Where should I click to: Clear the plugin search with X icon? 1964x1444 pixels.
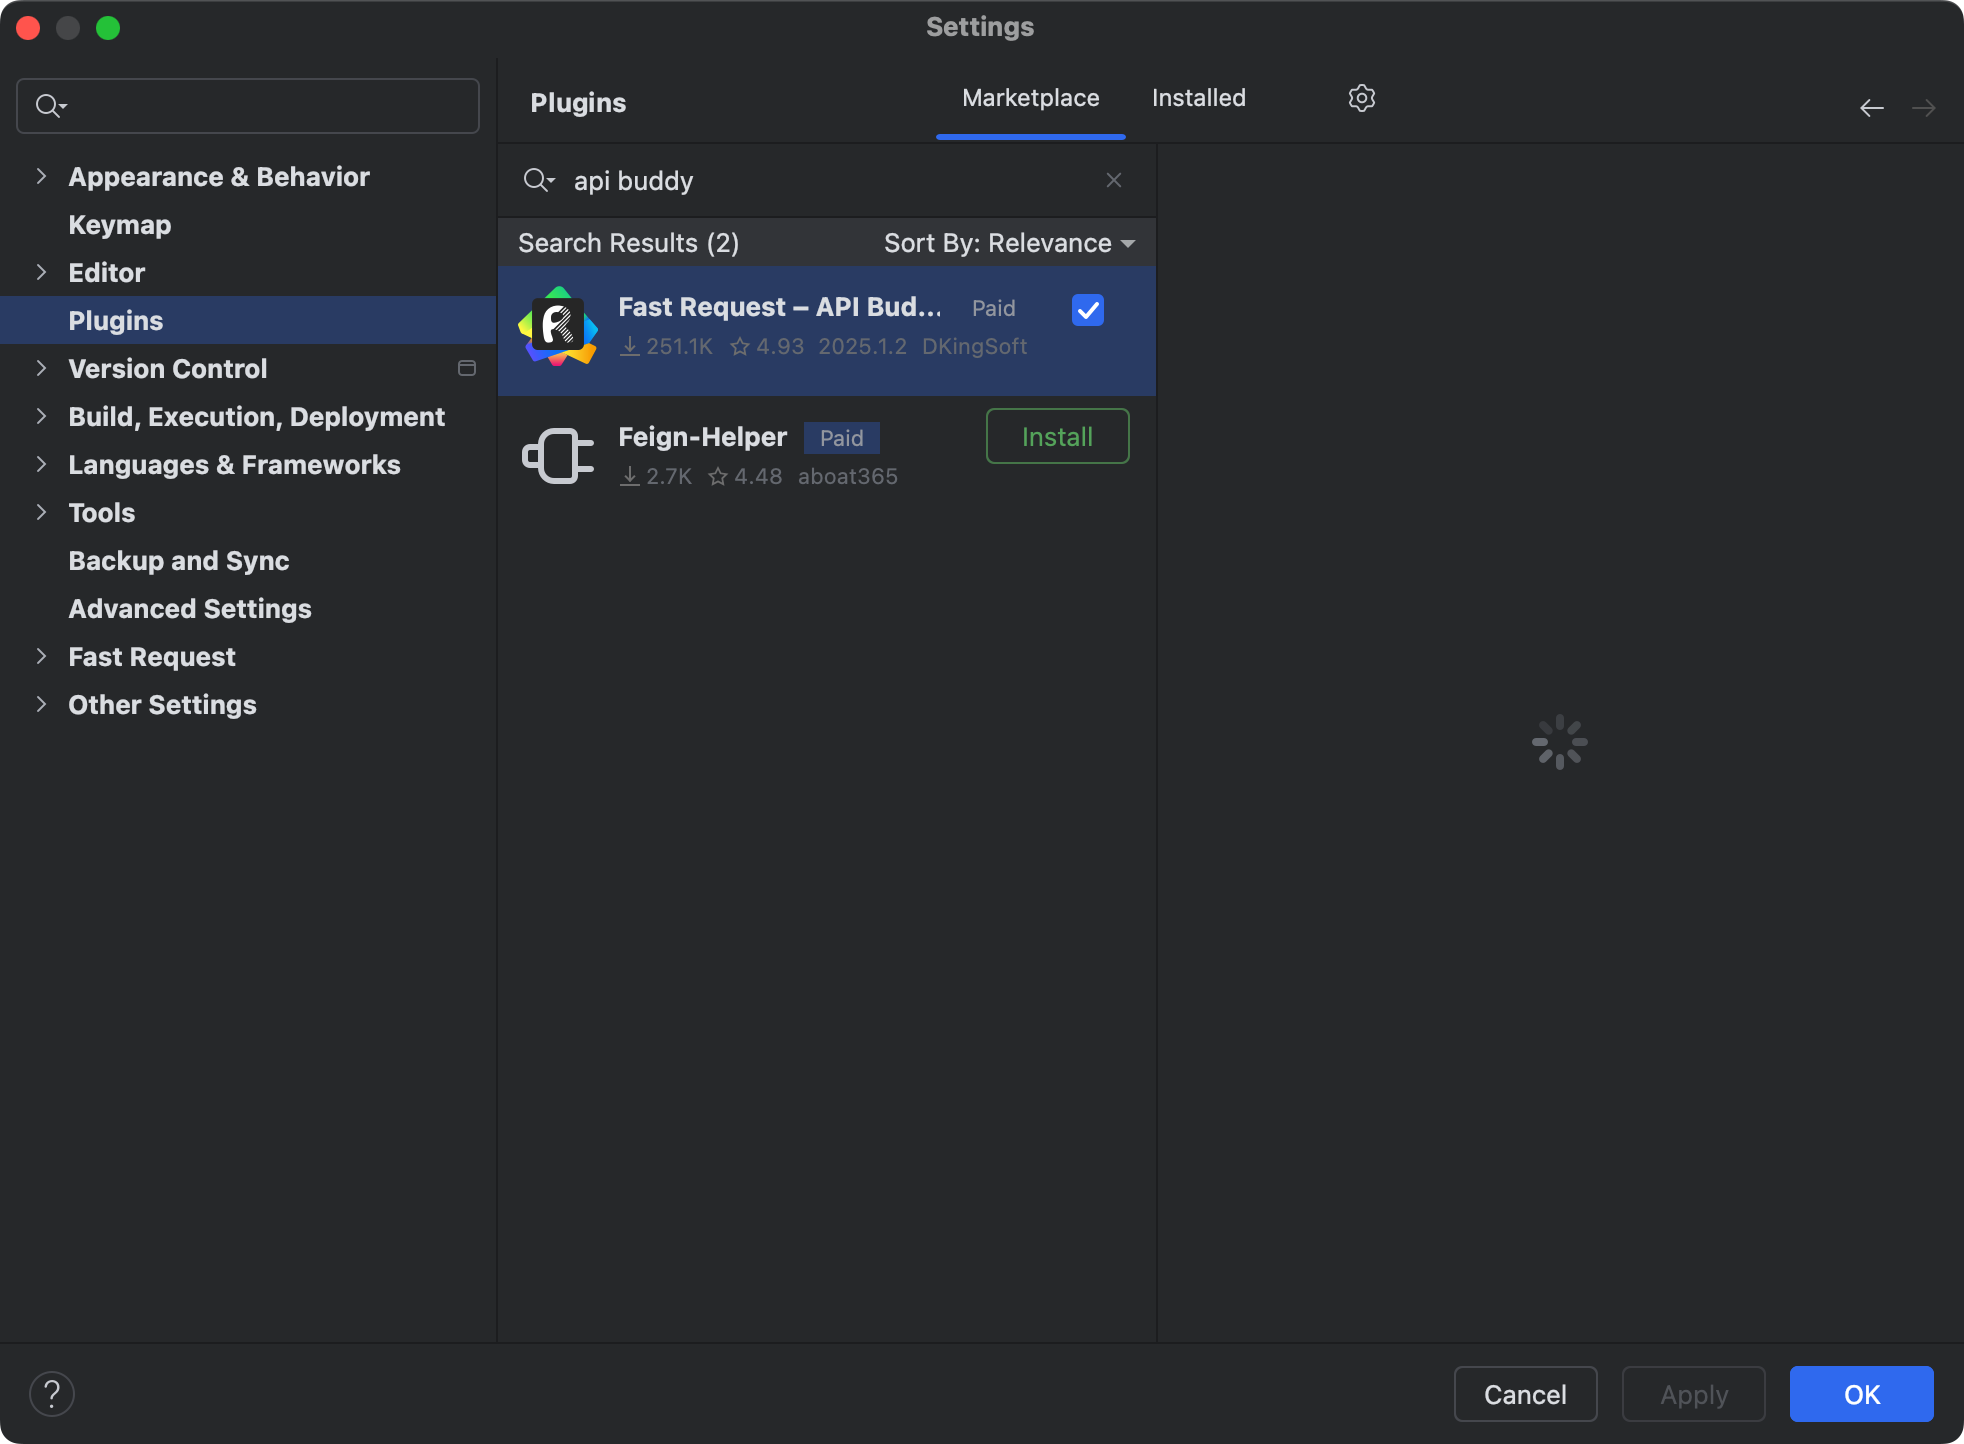tap(1113, 180)
